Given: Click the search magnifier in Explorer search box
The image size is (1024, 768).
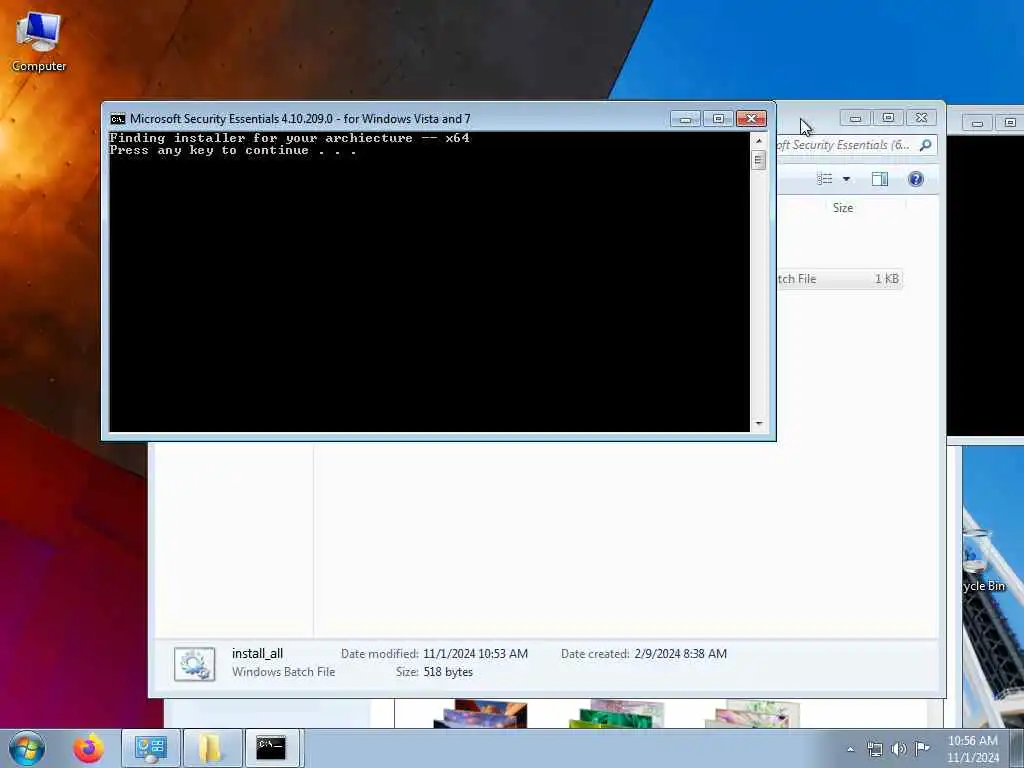Looking at the screenshot, I should click(925, 145).
